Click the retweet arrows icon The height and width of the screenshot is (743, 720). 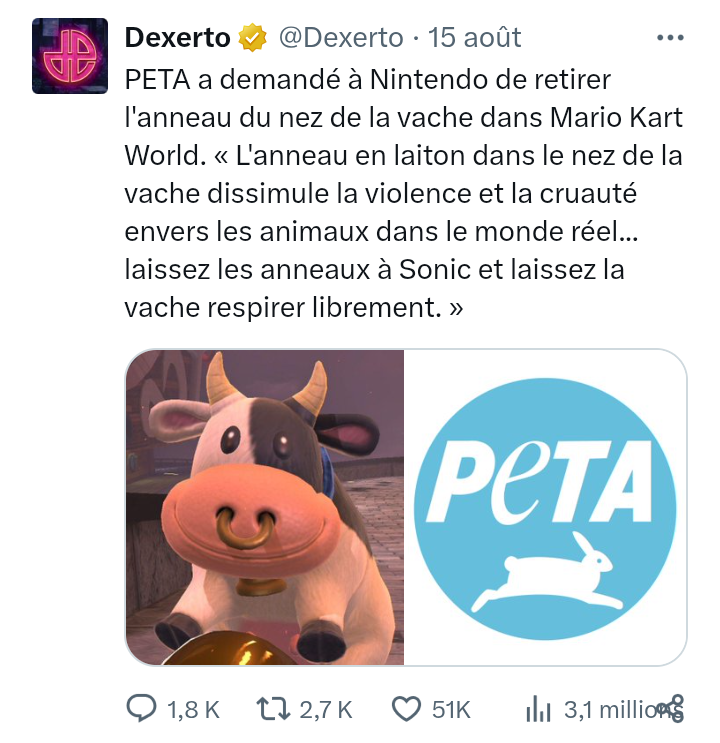point(273,709)
